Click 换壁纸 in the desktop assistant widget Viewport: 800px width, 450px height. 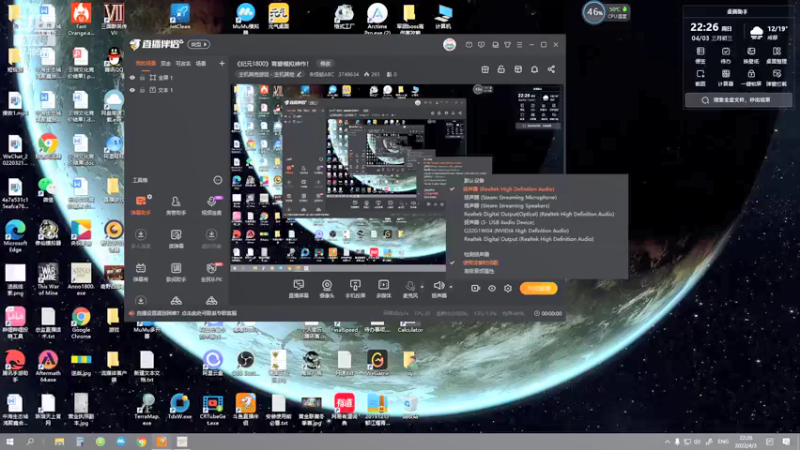click(x=751, y=55)
